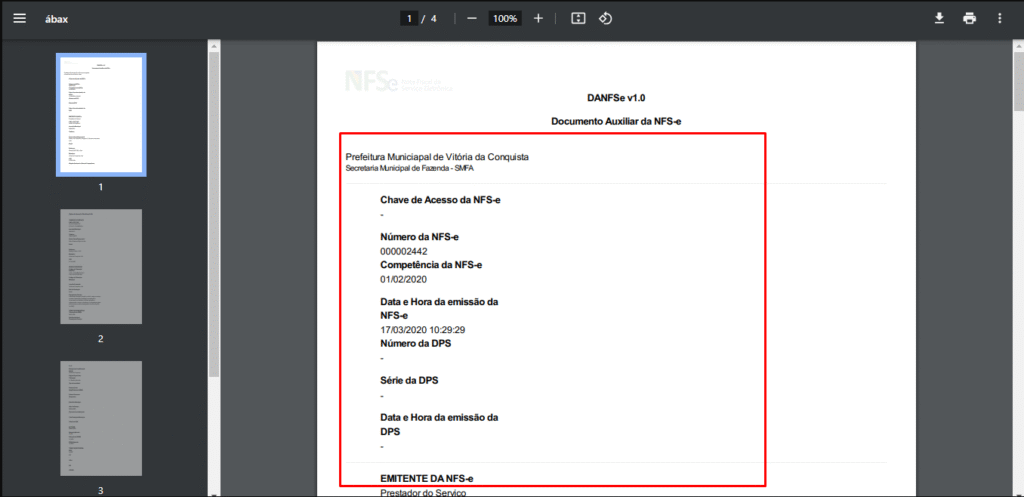Image resolution: width=1024 pixels, height=497 pixels.
Task: Open the page 3 thumbnail
Action: click(101, 418)
